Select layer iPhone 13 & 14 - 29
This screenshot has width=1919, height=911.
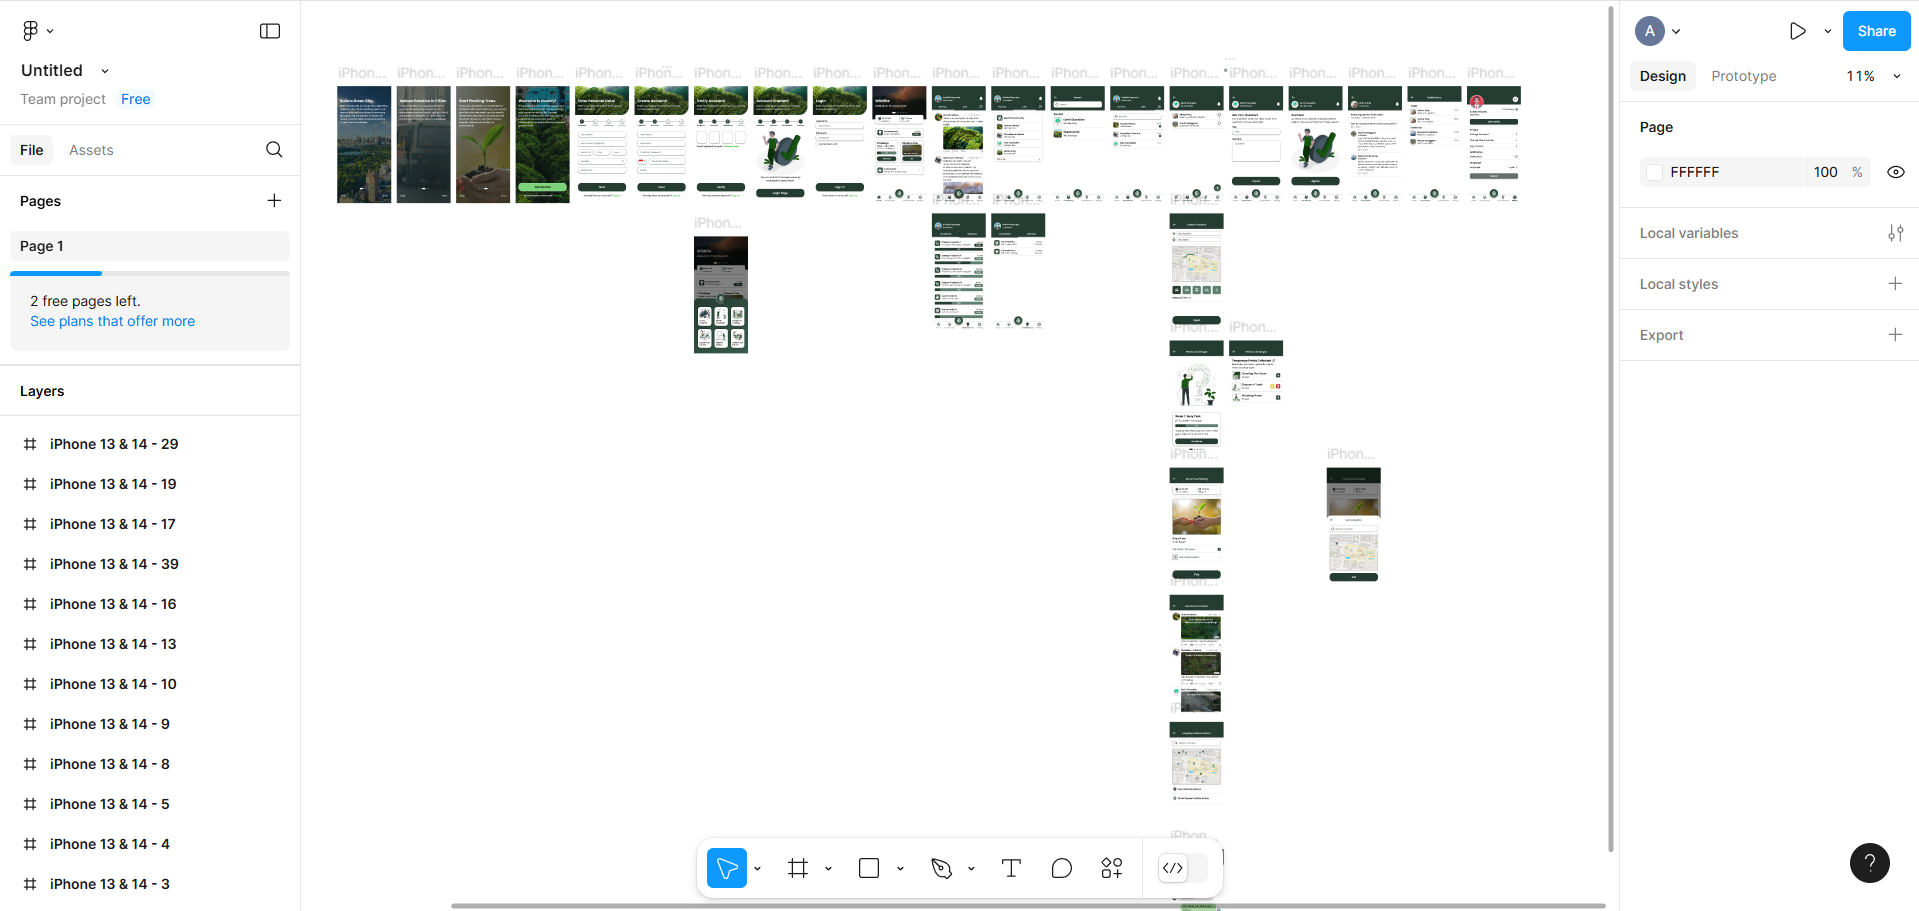point(114,444)
